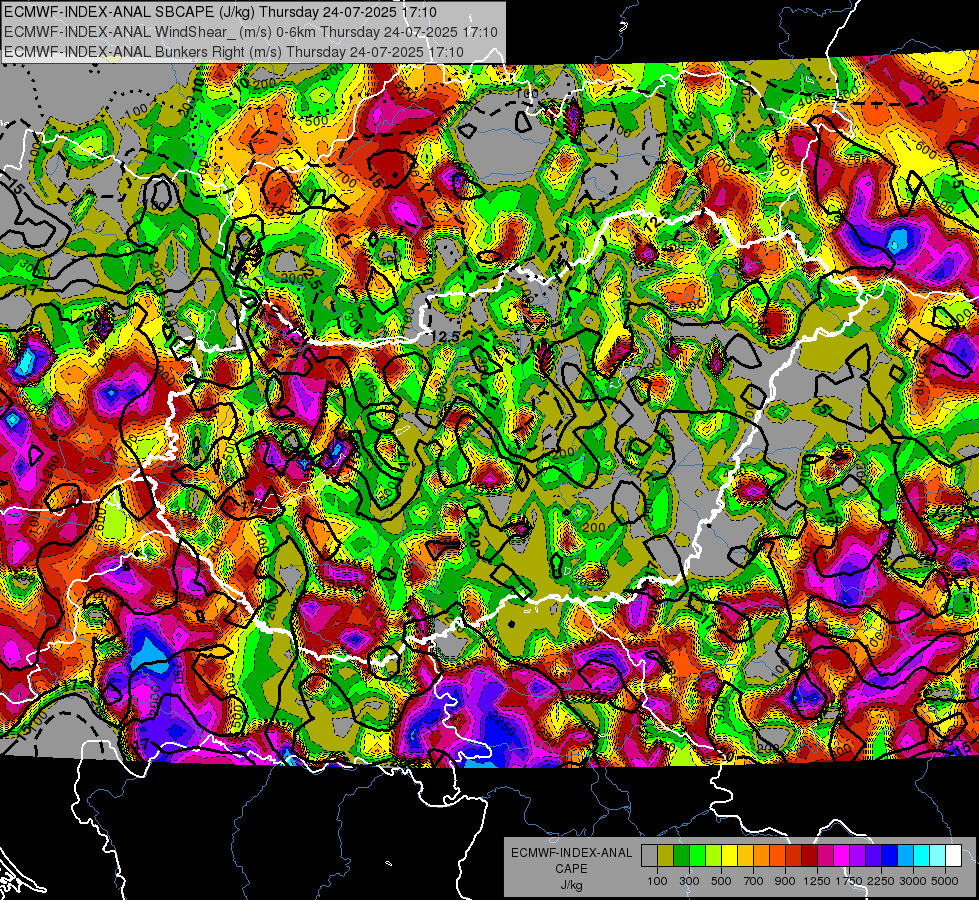Image resolution: width=979 pixels, height=900 pixels.
Task: Click the dark red legend swatch
Action: point(810,856)
